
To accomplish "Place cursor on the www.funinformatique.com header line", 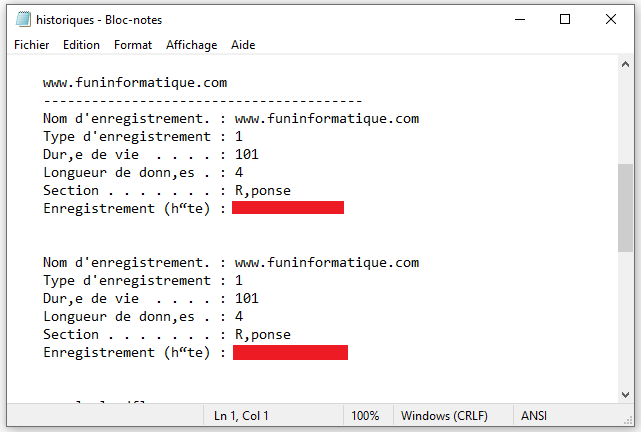I will 135,83.
